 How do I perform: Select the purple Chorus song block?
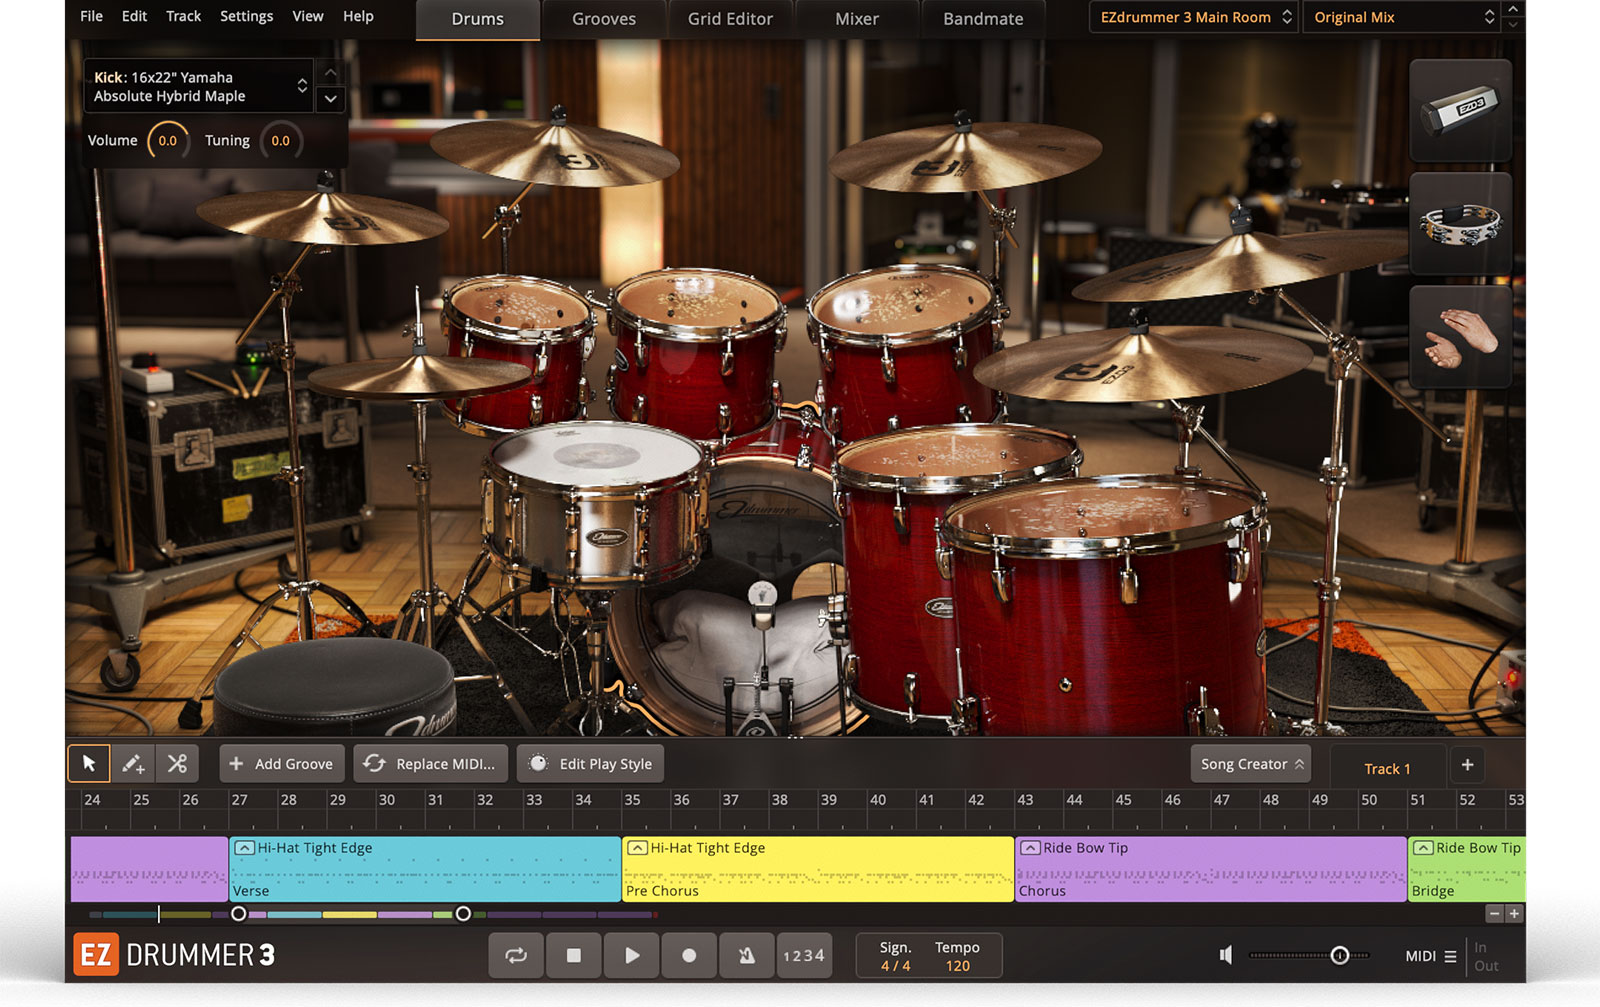1211,869
